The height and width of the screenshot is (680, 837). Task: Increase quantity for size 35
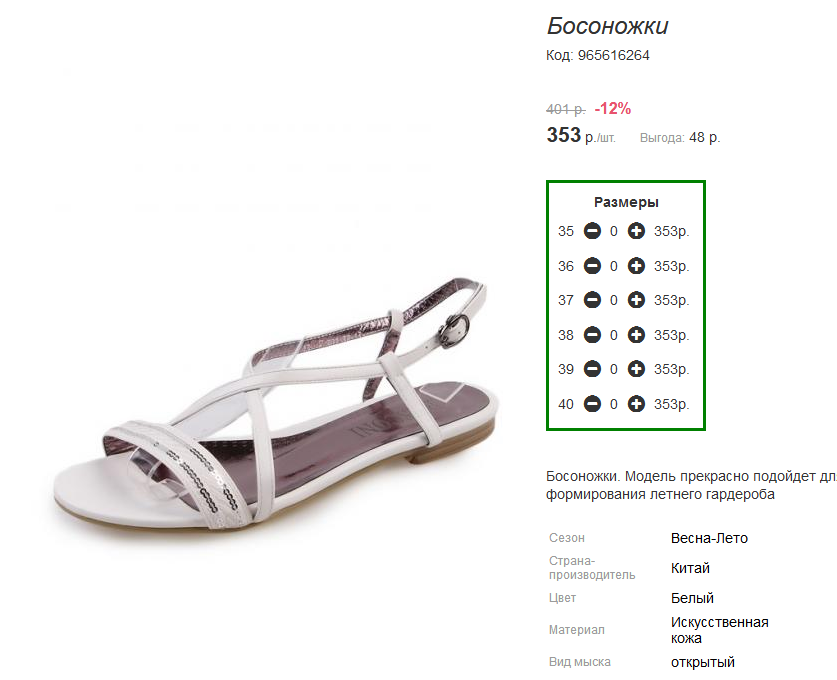(x=636, y=231)
